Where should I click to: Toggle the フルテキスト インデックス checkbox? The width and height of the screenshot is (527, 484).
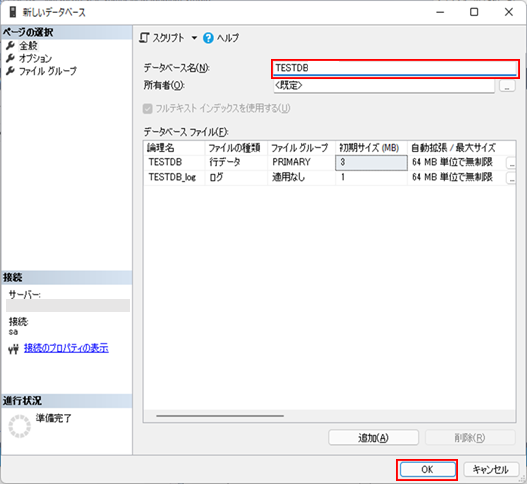(x=148, y=109)
